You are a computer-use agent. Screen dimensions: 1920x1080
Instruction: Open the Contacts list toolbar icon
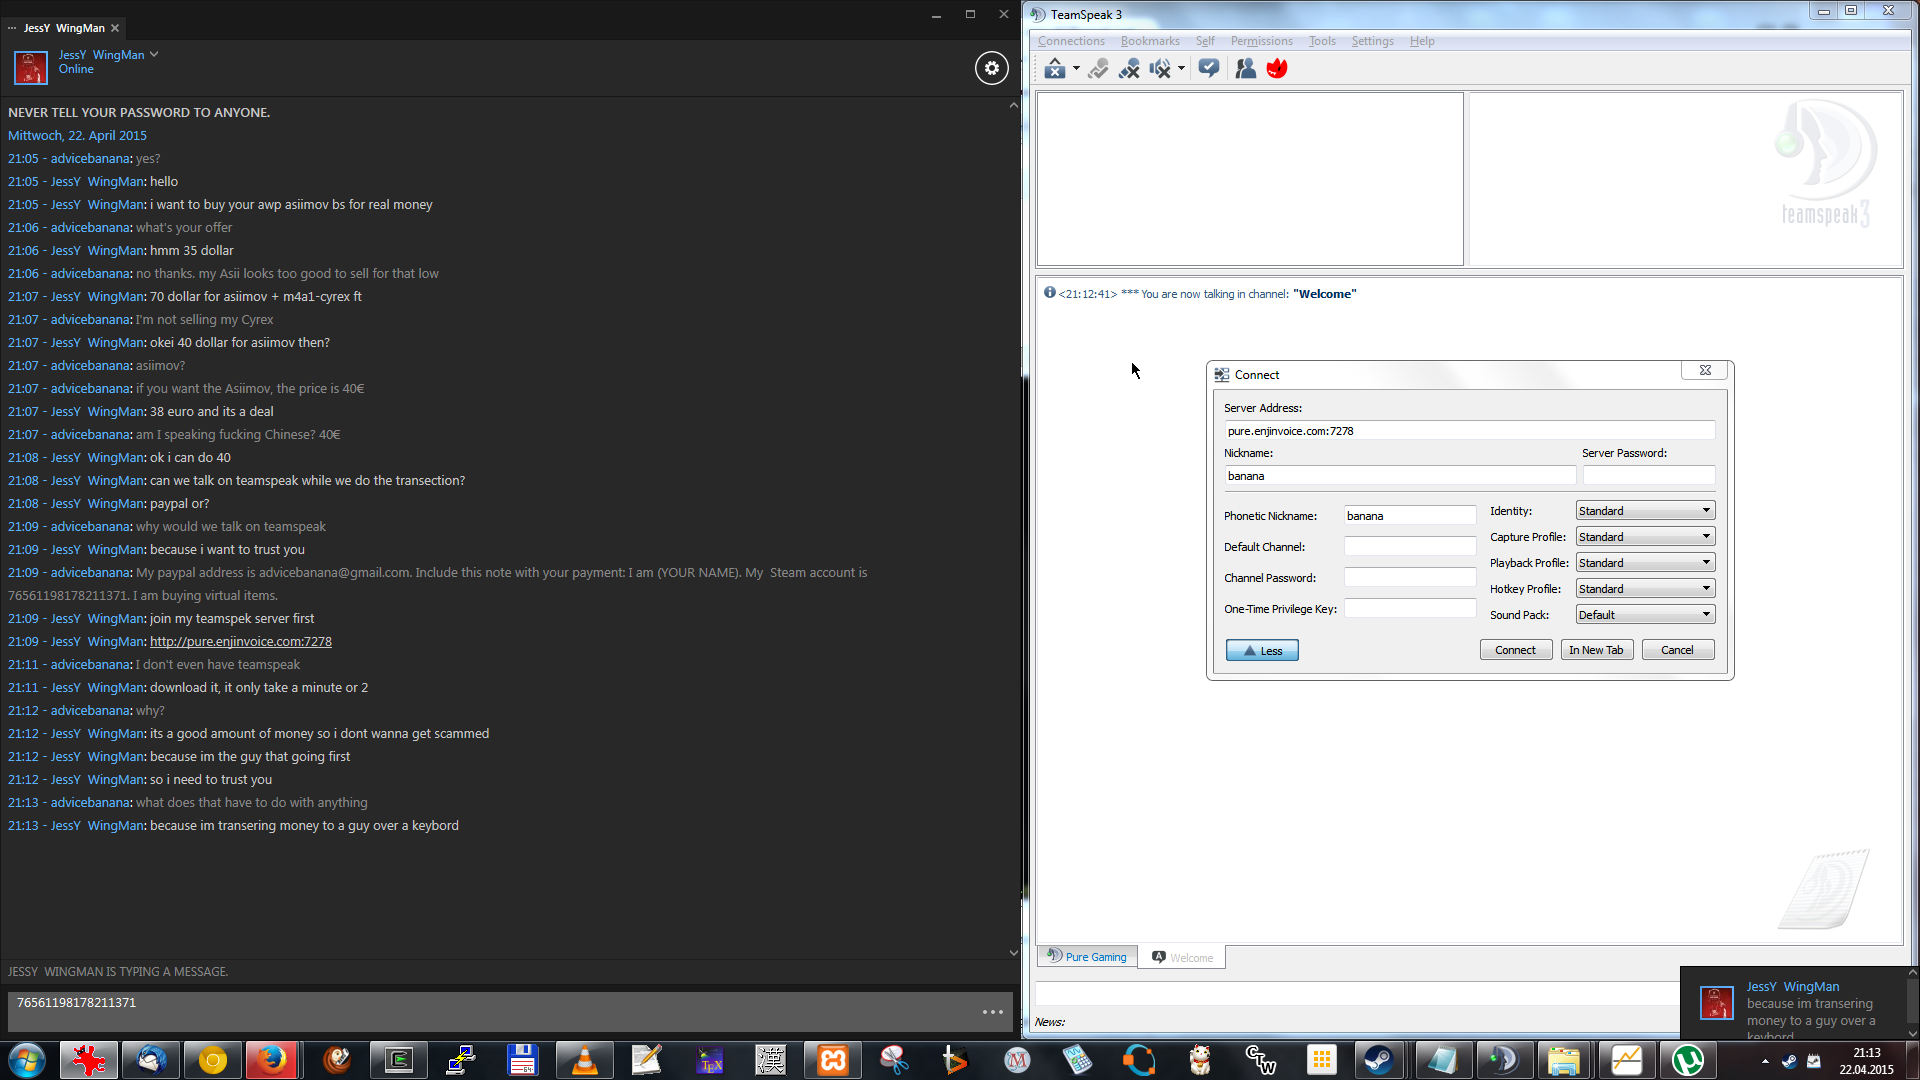1245,69
